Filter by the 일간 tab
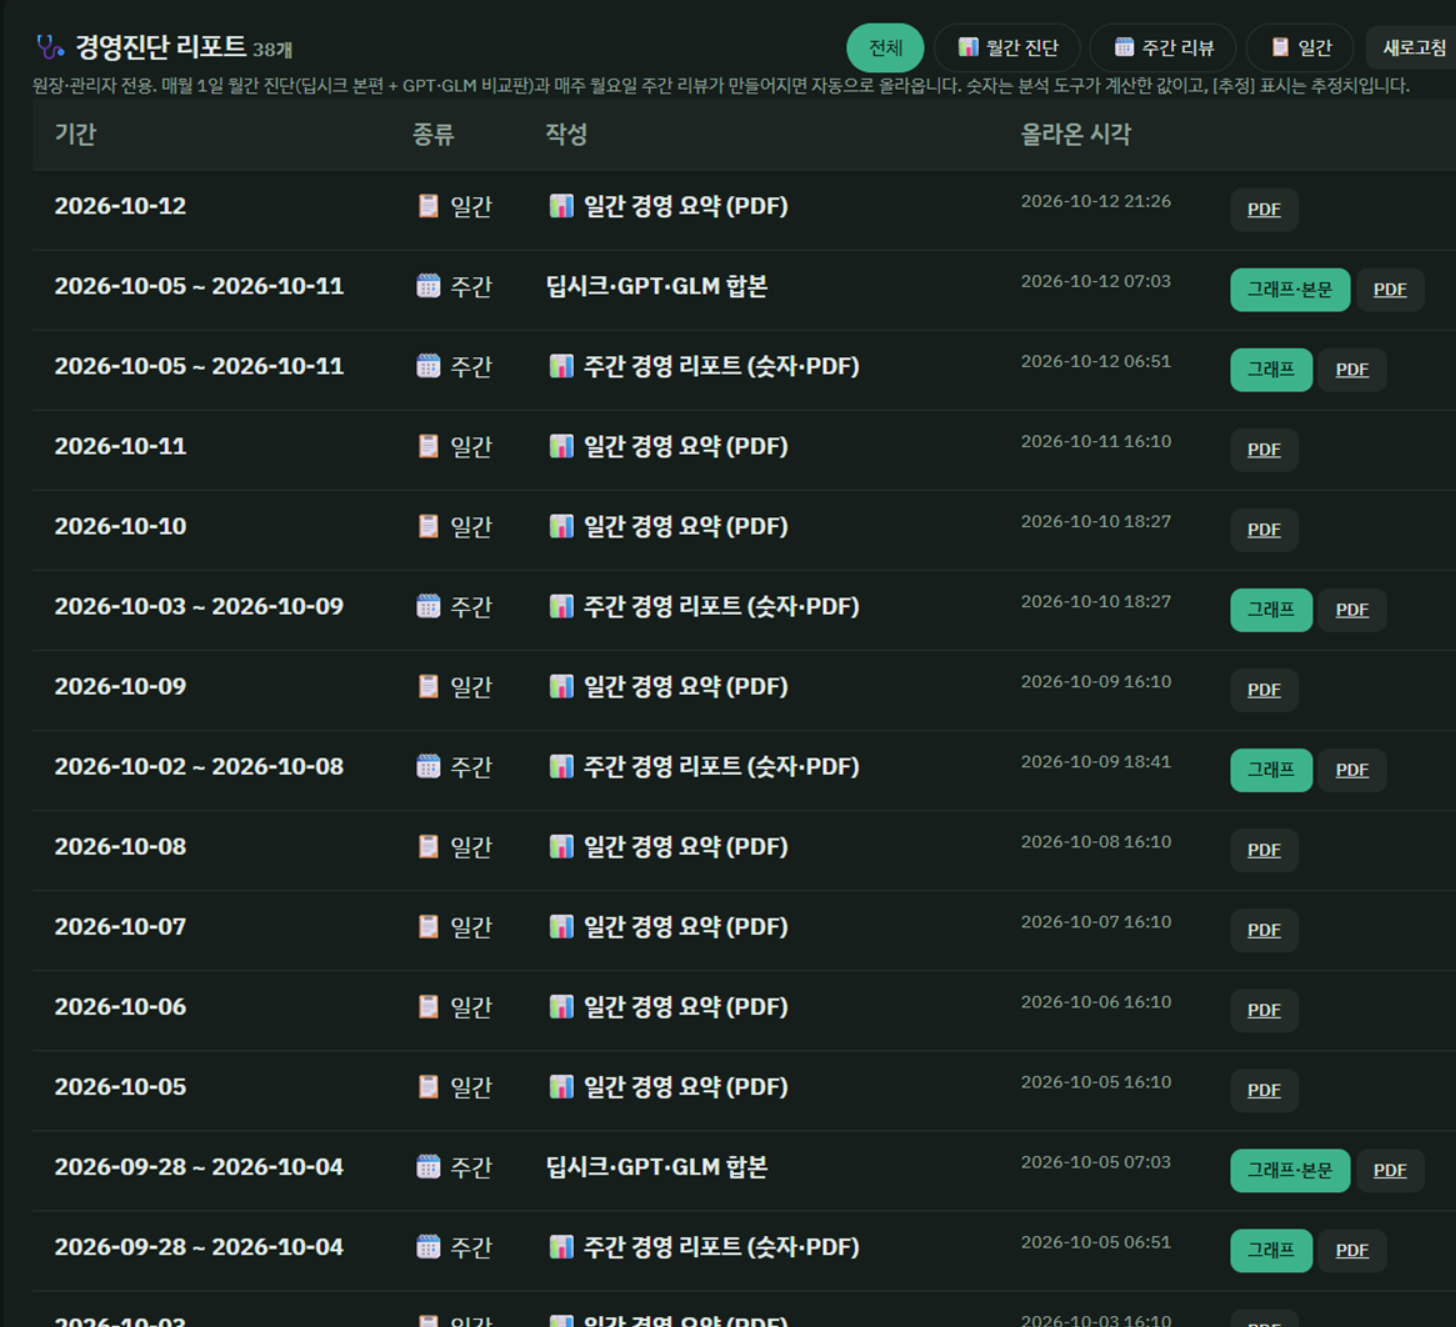Image resolution: width=1456 pixels, height=1327 pixels. [1300, 47]
